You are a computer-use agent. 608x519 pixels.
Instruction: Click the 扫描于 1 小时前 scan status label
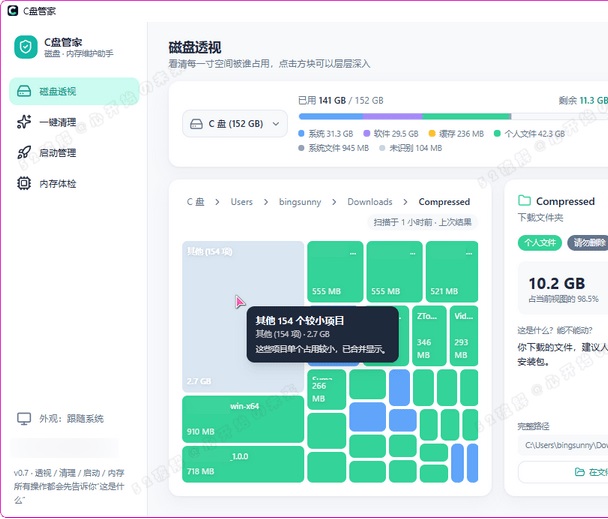[x=423, y=222]
